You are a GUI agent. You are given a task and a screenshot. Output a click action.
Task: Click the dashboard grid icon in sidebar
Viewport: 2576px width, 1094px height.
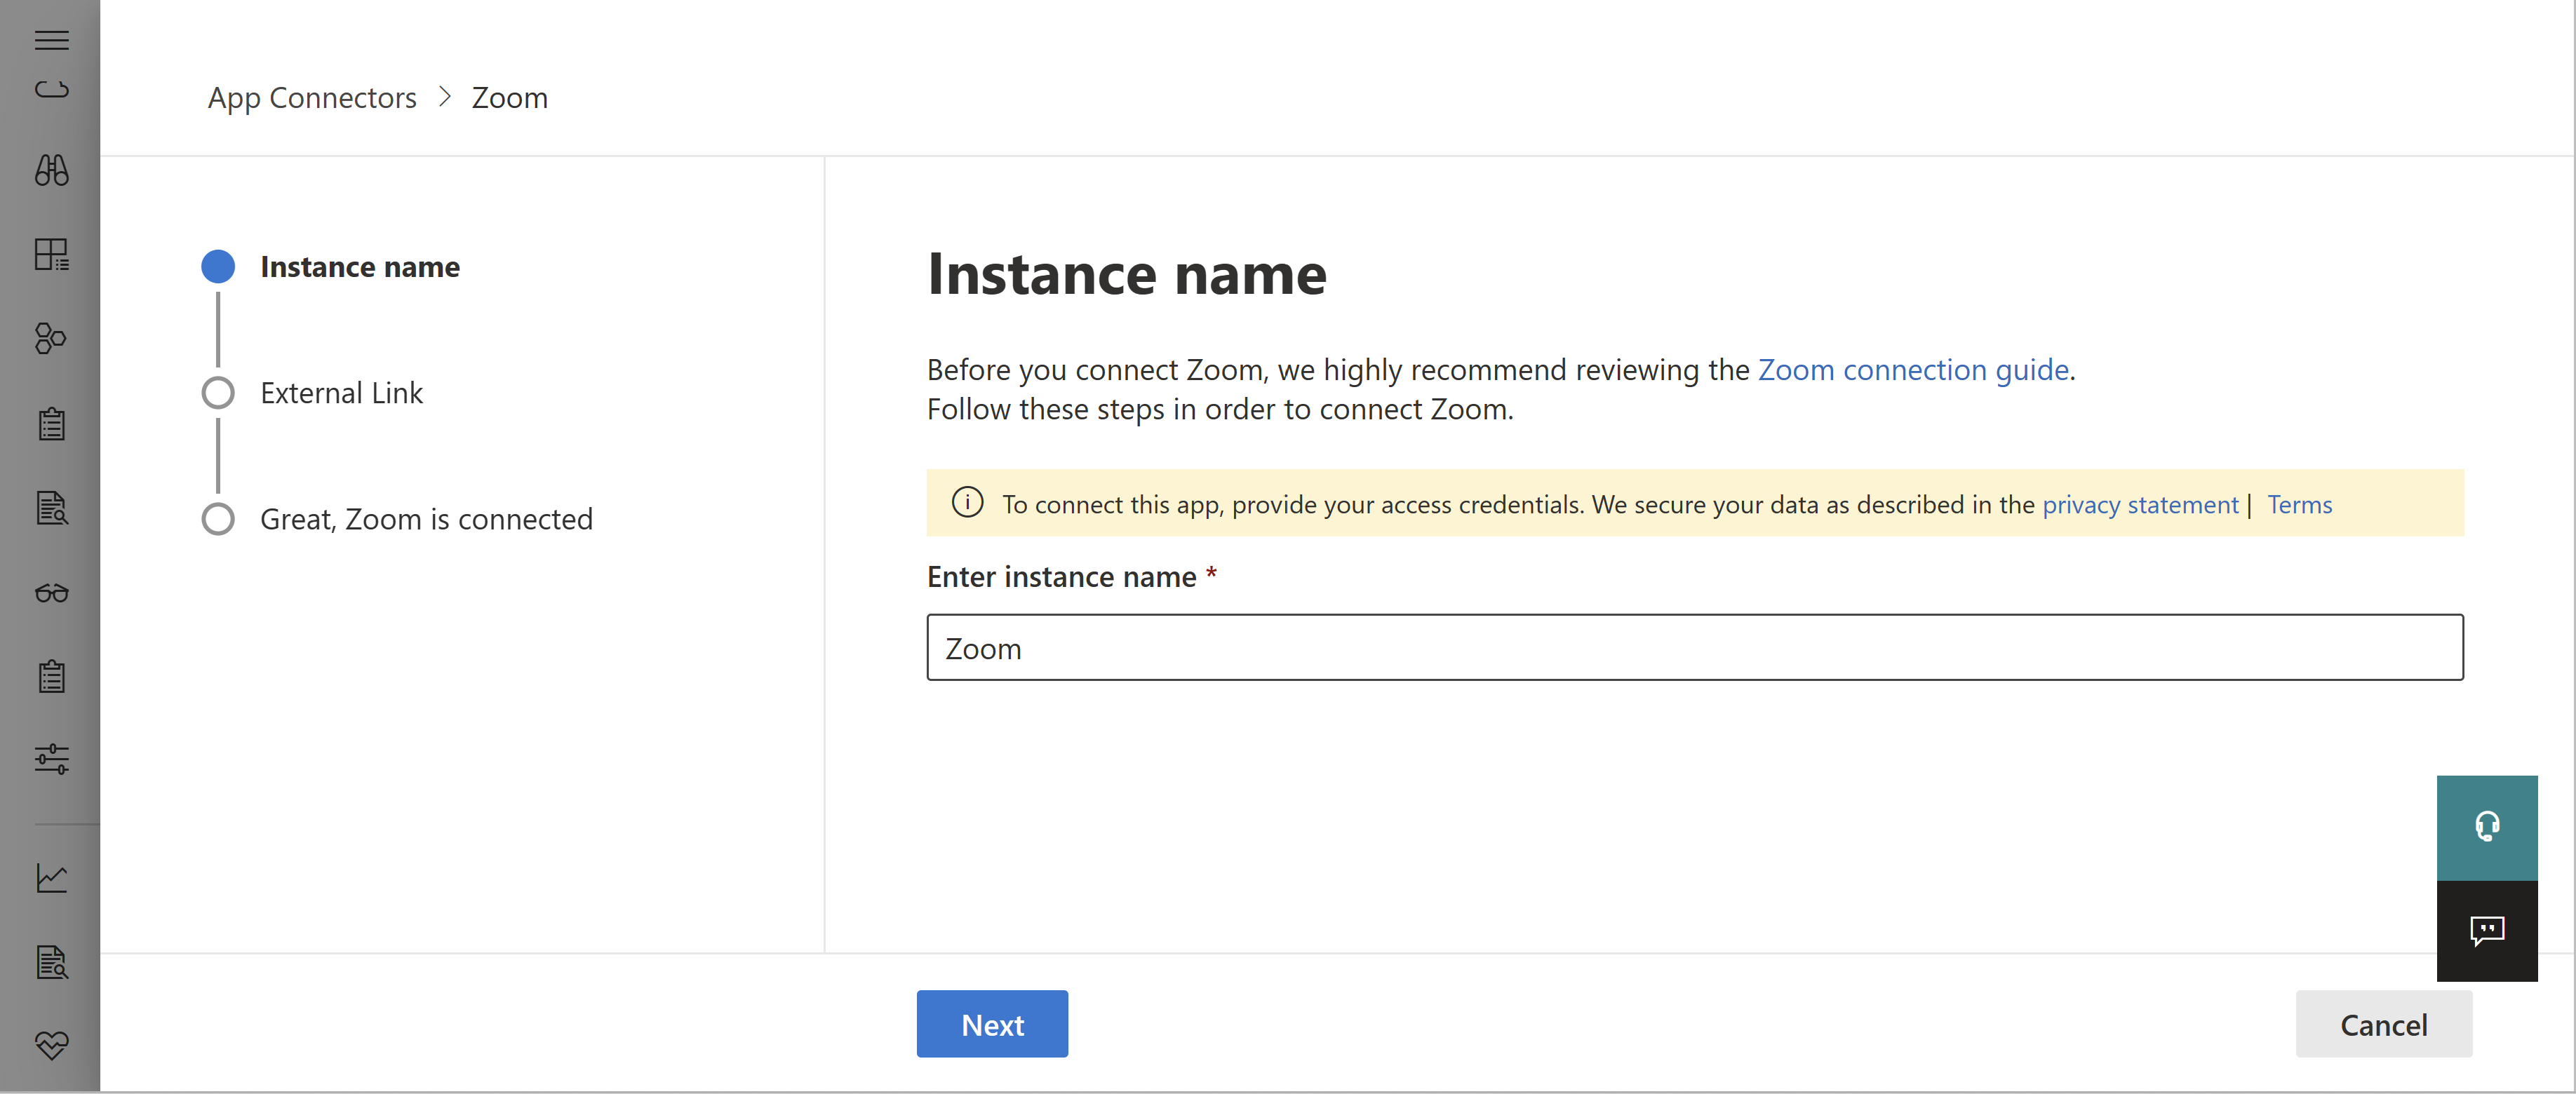pos(51,253)
